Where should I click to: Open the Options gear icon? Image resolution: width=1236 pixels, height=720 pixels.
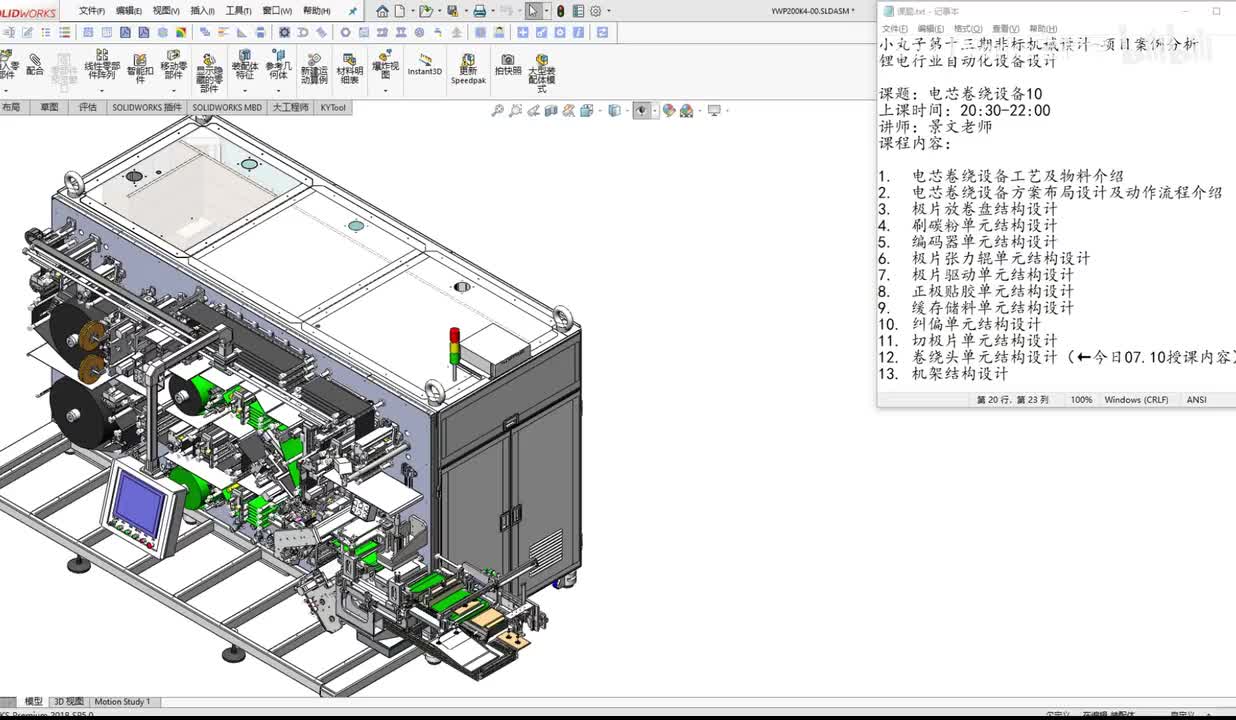[596, 11]
